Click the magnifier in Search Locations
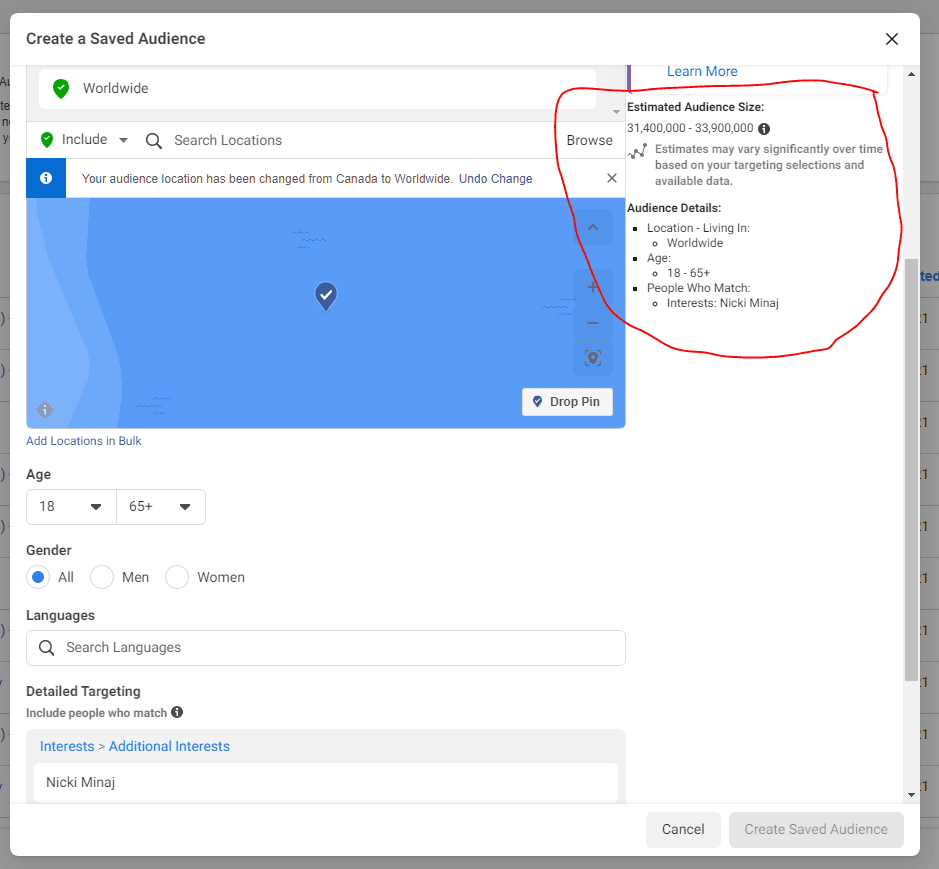 [x=153, y=140]
